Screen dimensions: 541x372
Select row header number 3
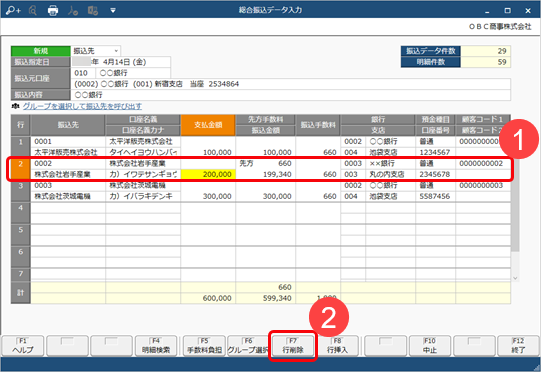coord(21,191)
